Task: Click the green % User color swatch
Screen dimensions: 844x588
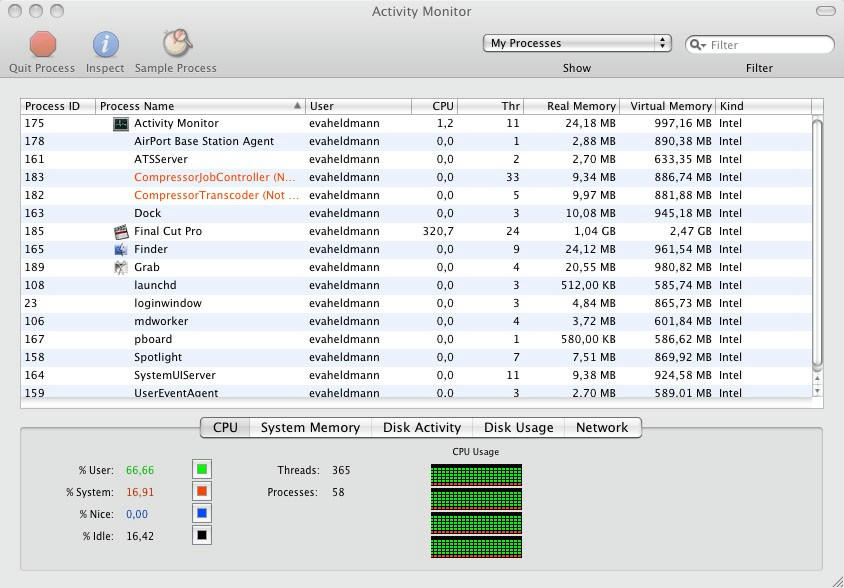Action: pos(202,470)
